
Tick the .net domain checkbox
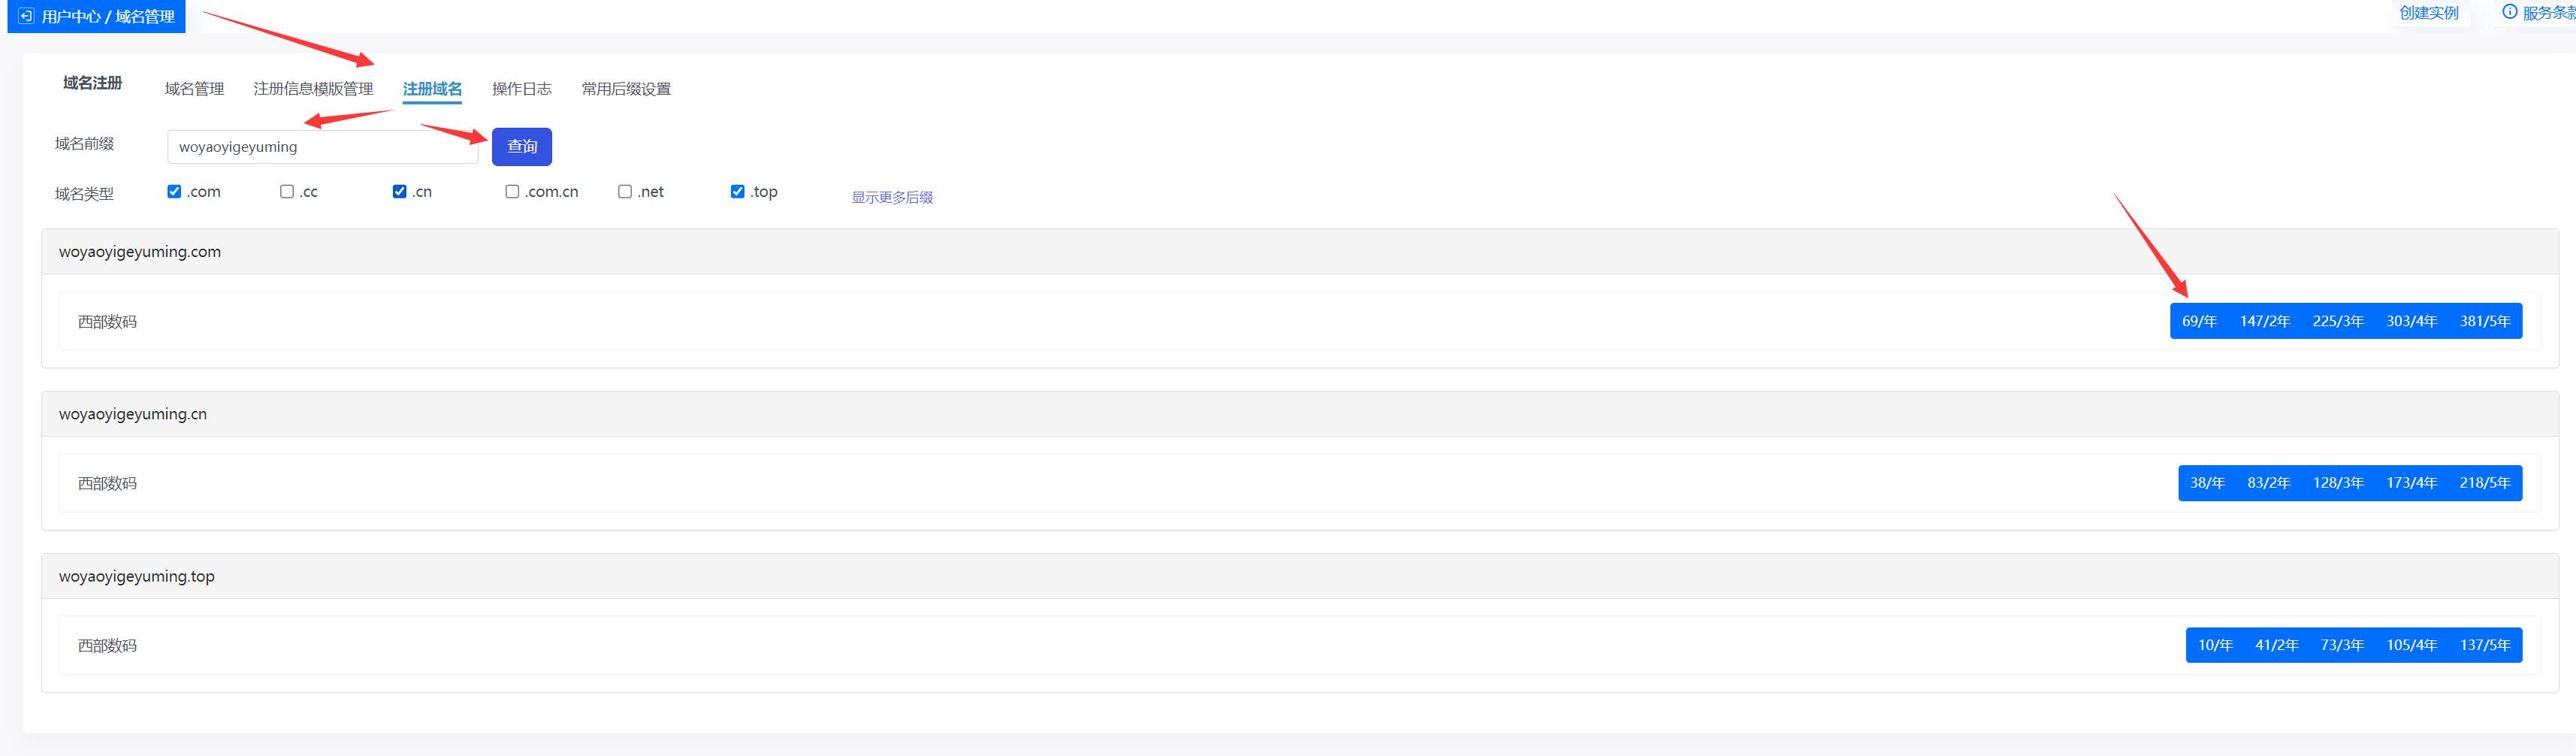click(x=625, y=191)
